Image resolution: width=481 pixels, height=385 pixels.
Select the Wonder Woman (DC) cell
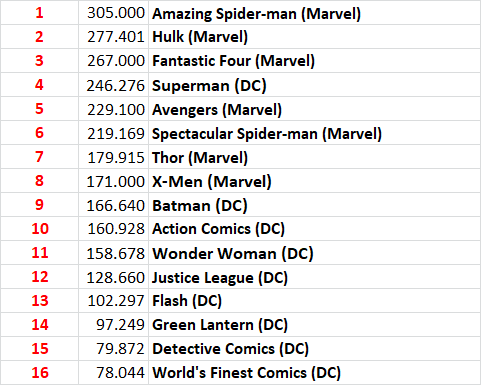tap(314, 253)
